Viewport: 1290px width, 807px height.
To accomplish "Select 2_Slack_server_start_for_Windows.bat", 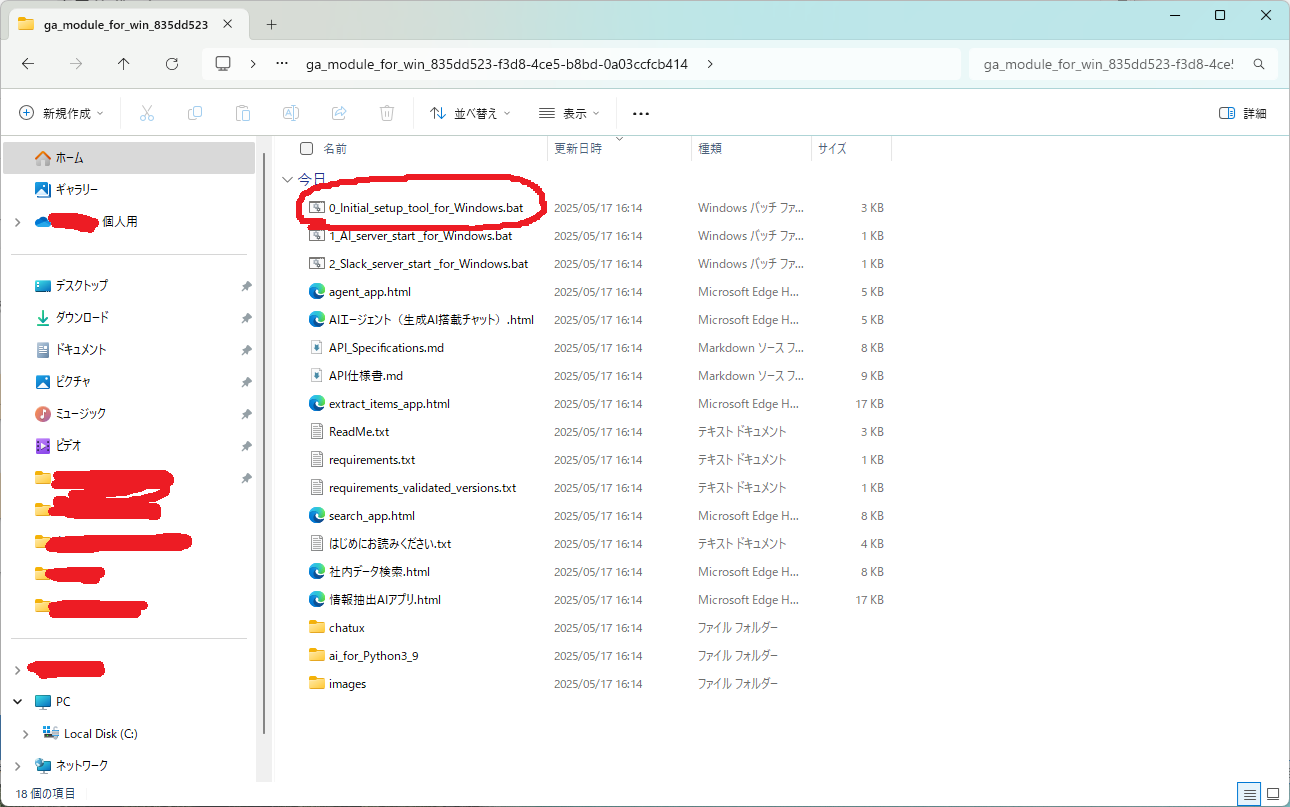I will 428,264.
